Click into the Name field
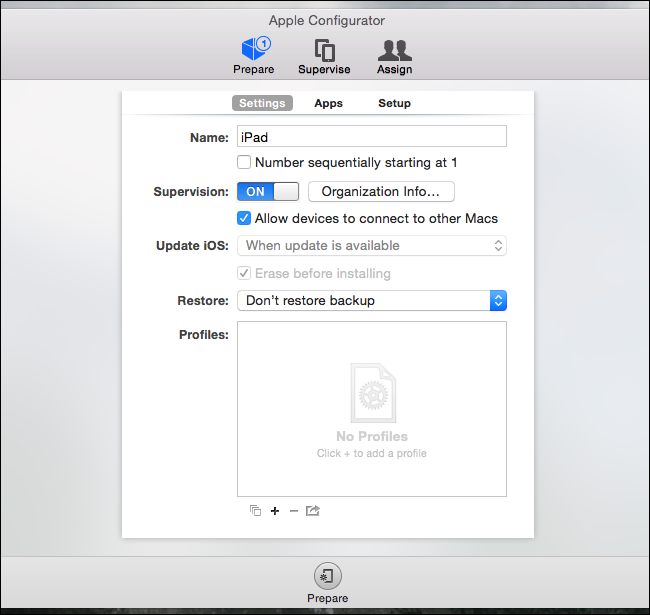This screenshot has height=615, width=650. [x=372, y=136]
